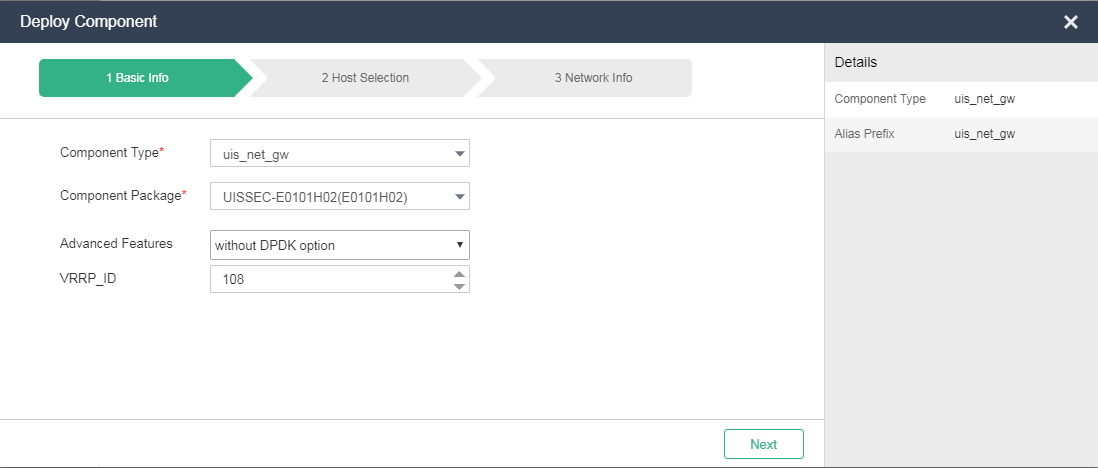Select the Alias Prefix row in Details

pos(960,134)
